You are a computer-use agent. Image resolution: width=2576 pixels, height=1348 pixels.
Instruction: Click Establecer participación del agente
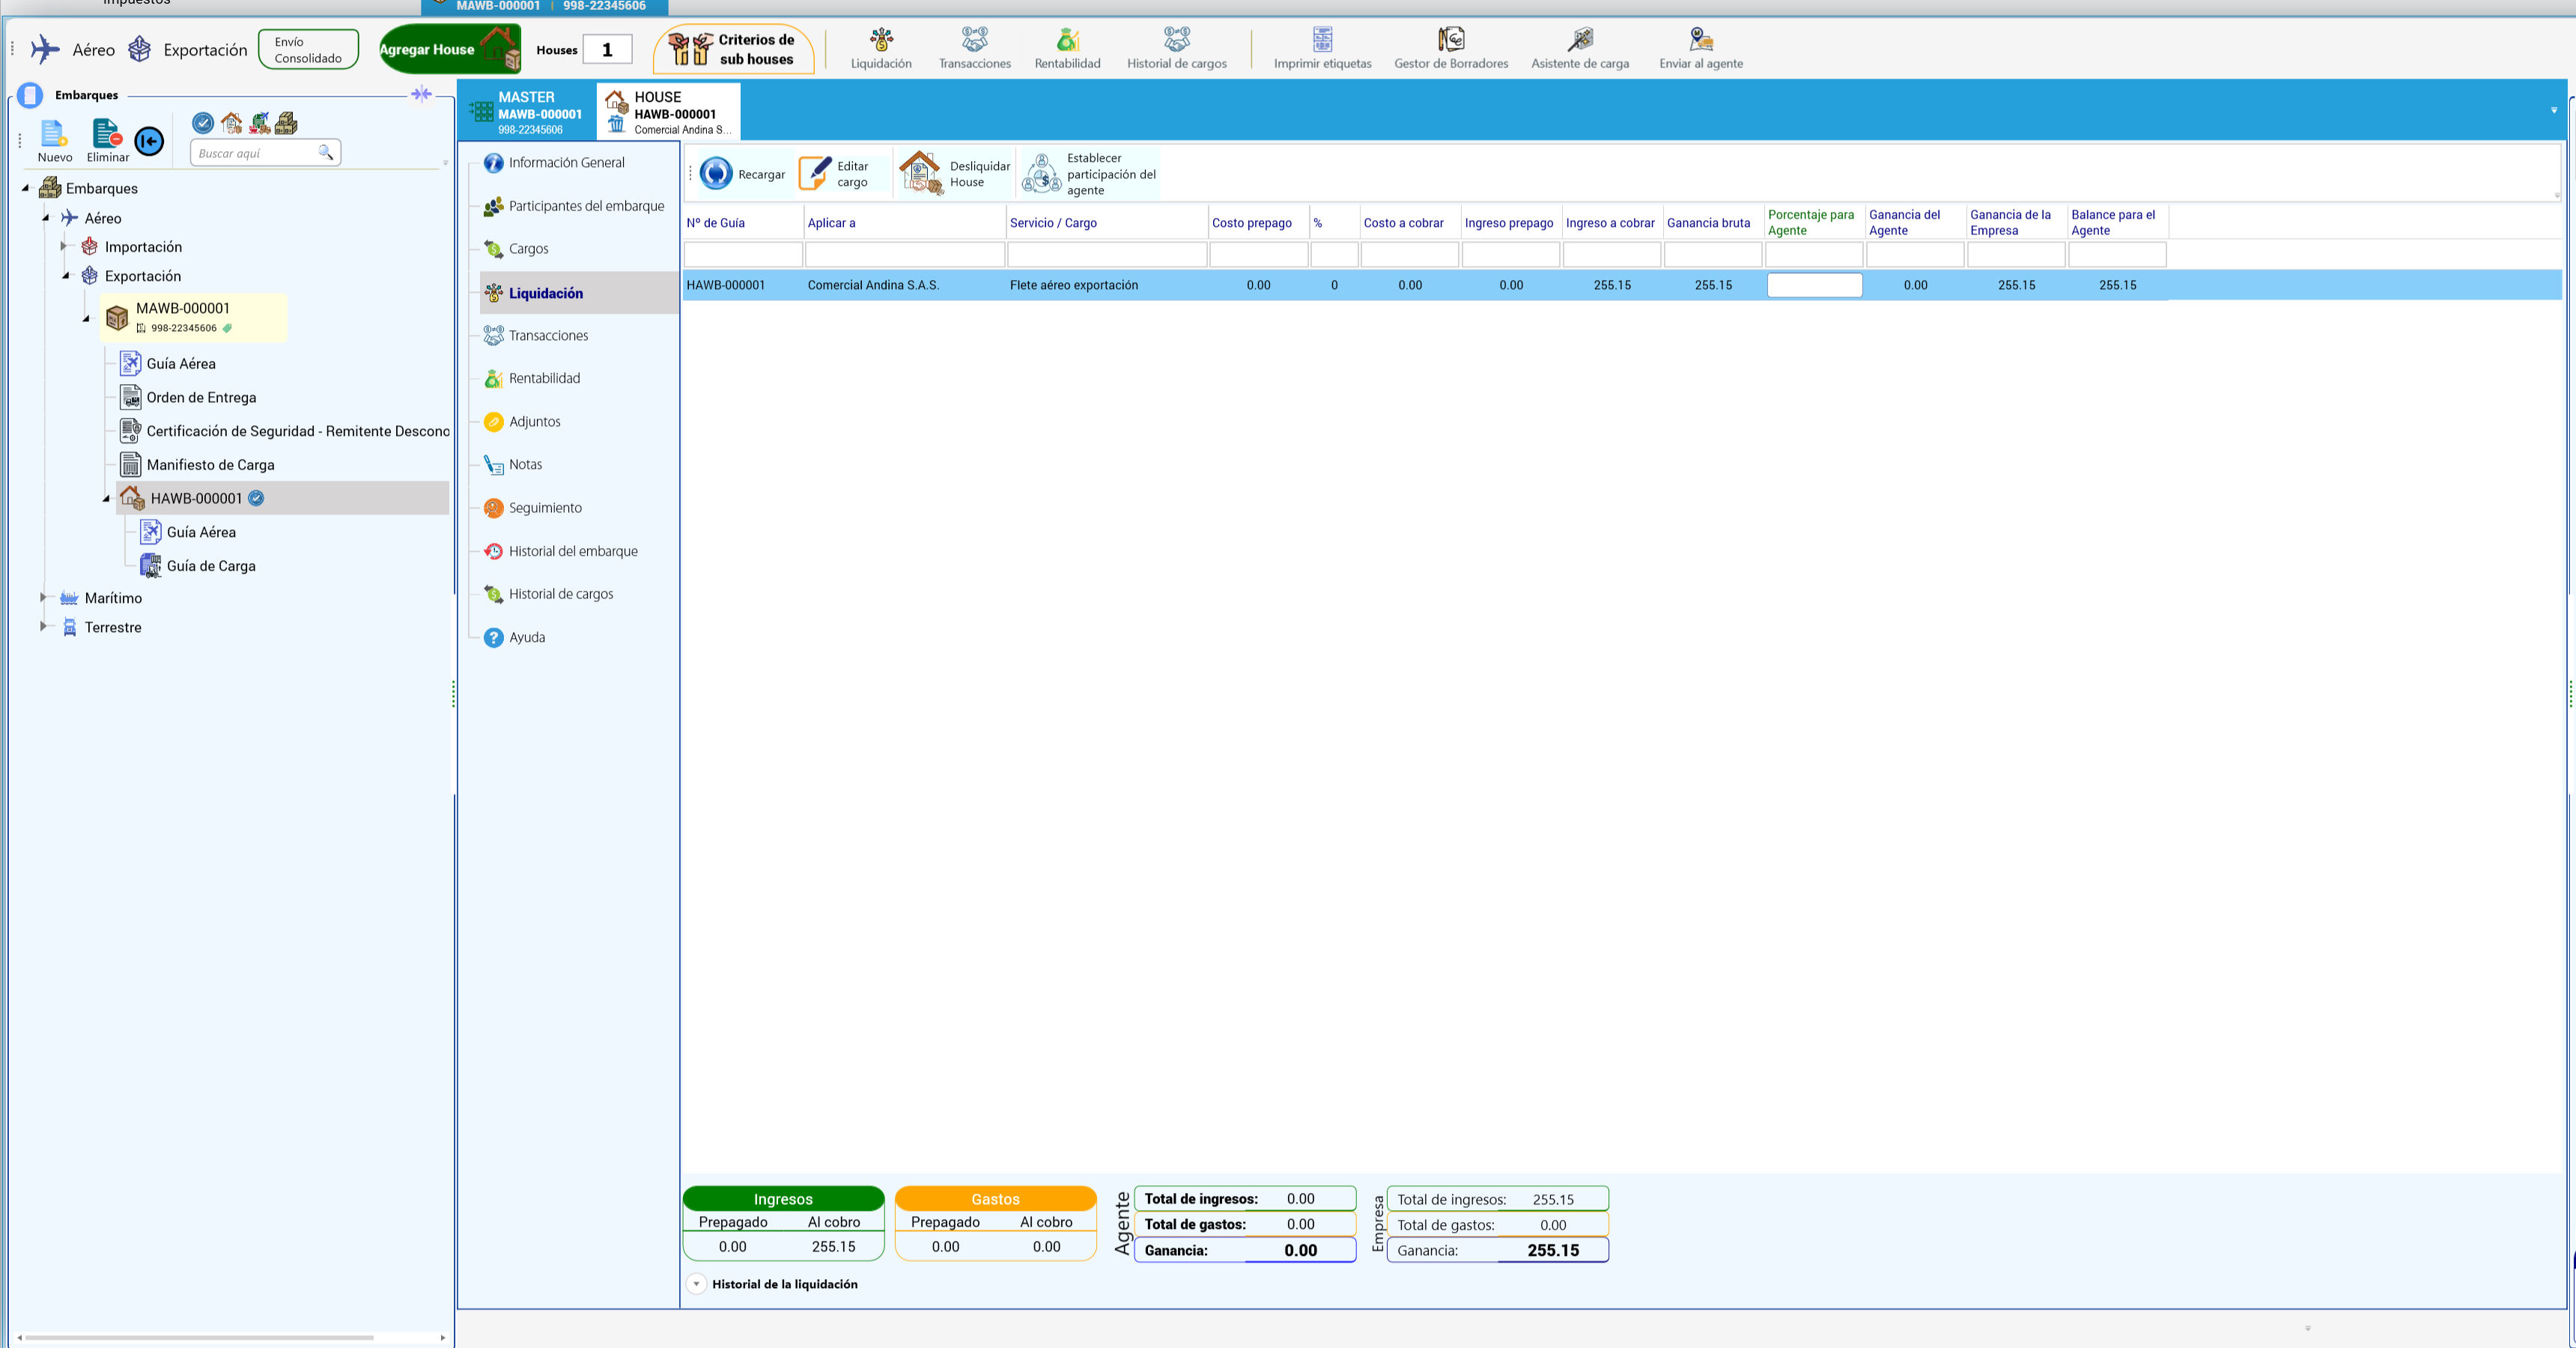(x=1089, y=173)
